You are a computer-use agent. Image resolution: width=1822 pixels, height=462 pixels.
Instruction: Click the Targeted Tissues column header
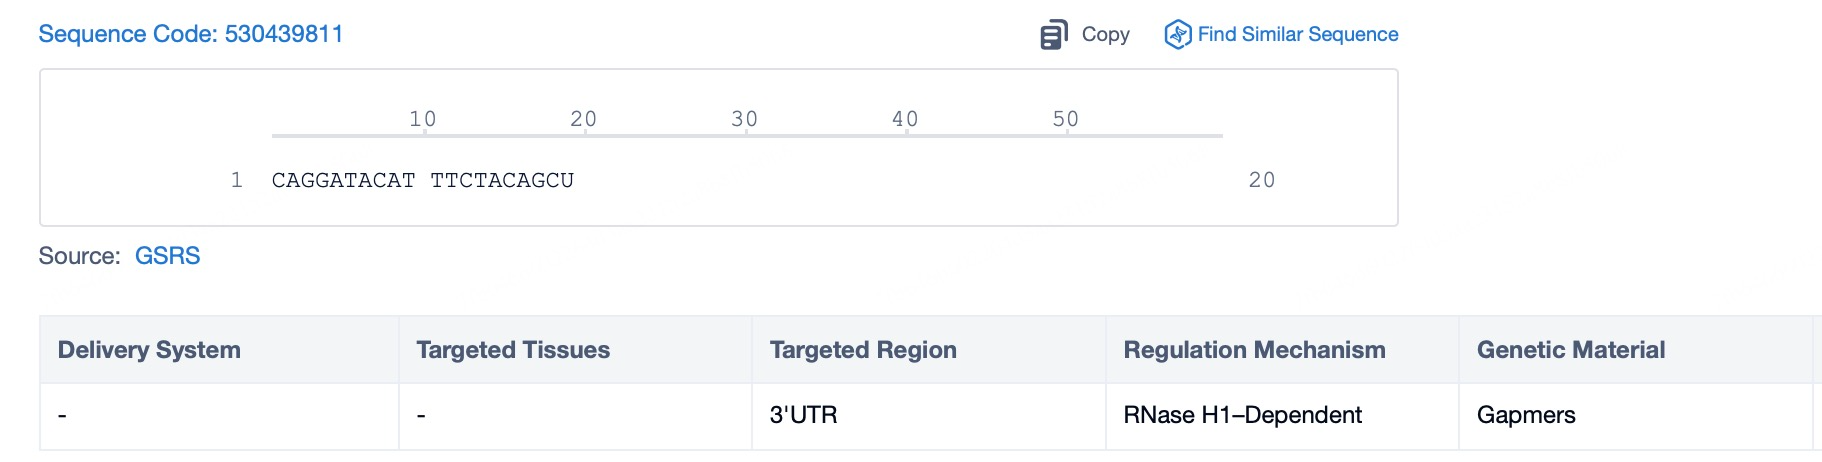click(x=513, y=350)
